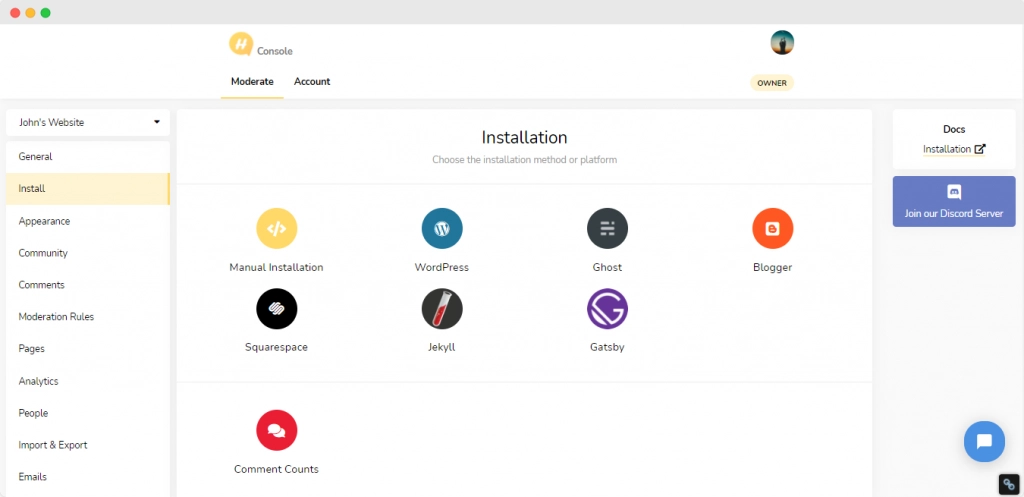1024x497 pixels.
Task: Click the Manual Installation label
Action: (276, 267)
